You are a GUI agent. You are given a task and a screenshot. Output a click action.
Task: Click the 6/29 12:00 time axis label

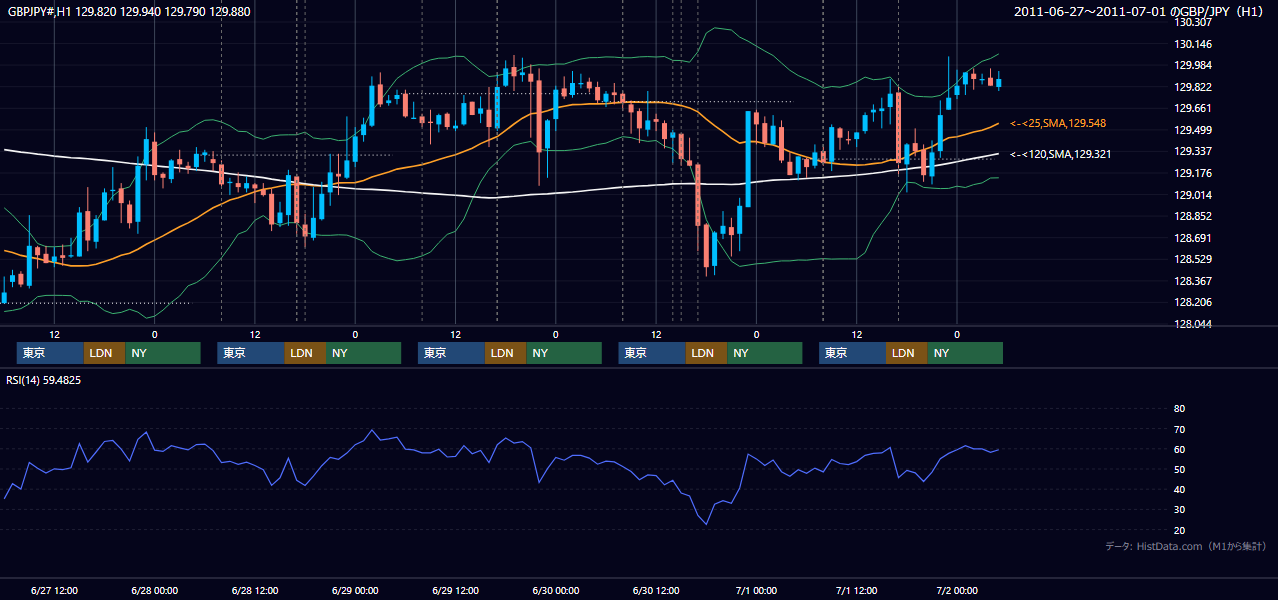tap(456, 590)
